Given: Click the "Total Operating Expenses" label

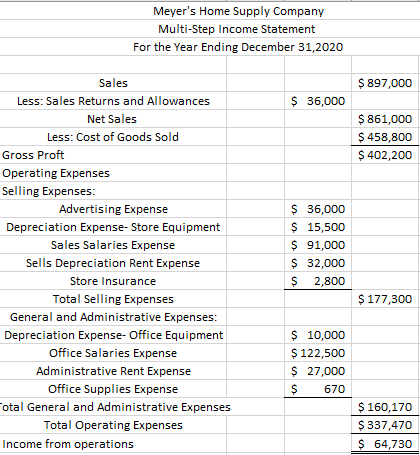Looking at the screenshot, I should pos(113,425).
